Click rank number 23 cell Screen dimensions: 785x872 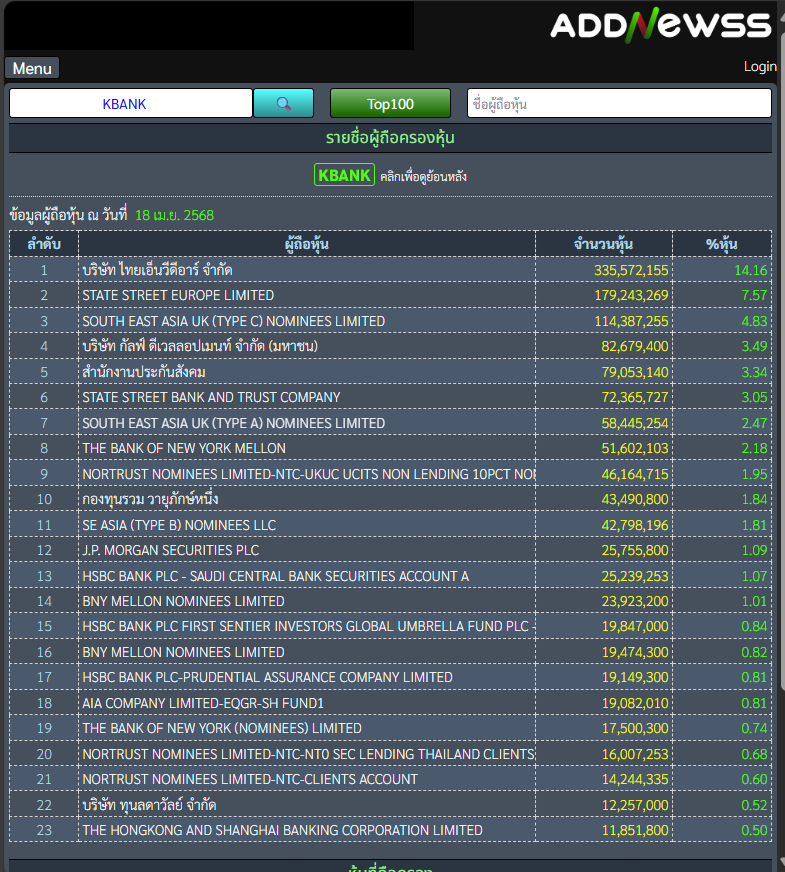point(44,830)
